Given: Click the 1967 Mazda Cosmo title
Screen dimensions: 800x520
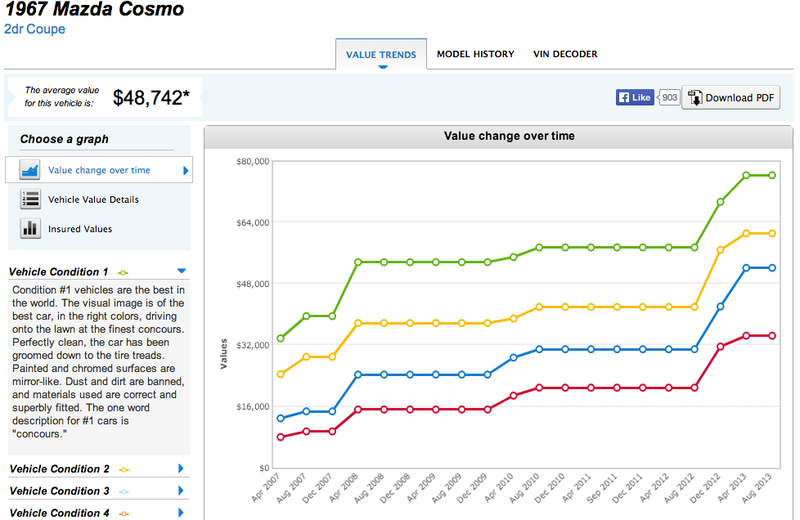Looking at the screenshot, I should (x=94, y=9).
